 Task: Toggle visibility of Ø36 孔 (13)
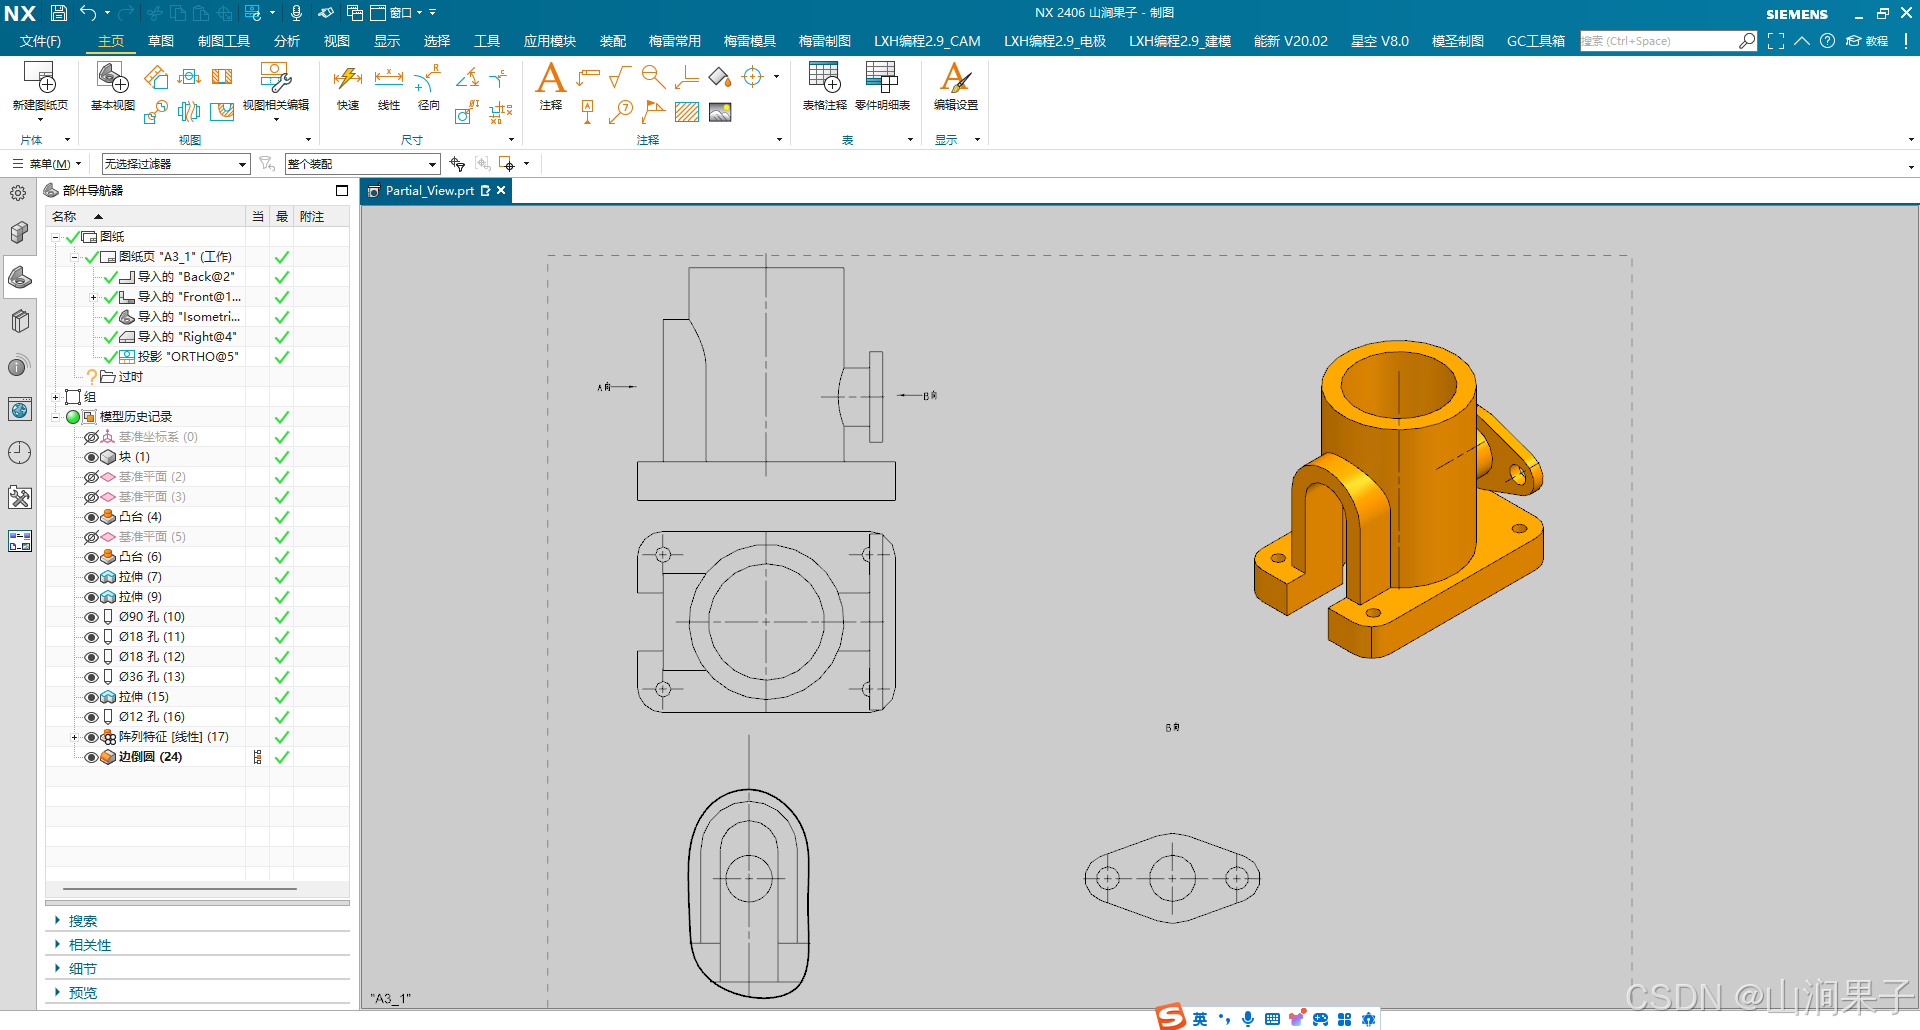click(91, 677)
